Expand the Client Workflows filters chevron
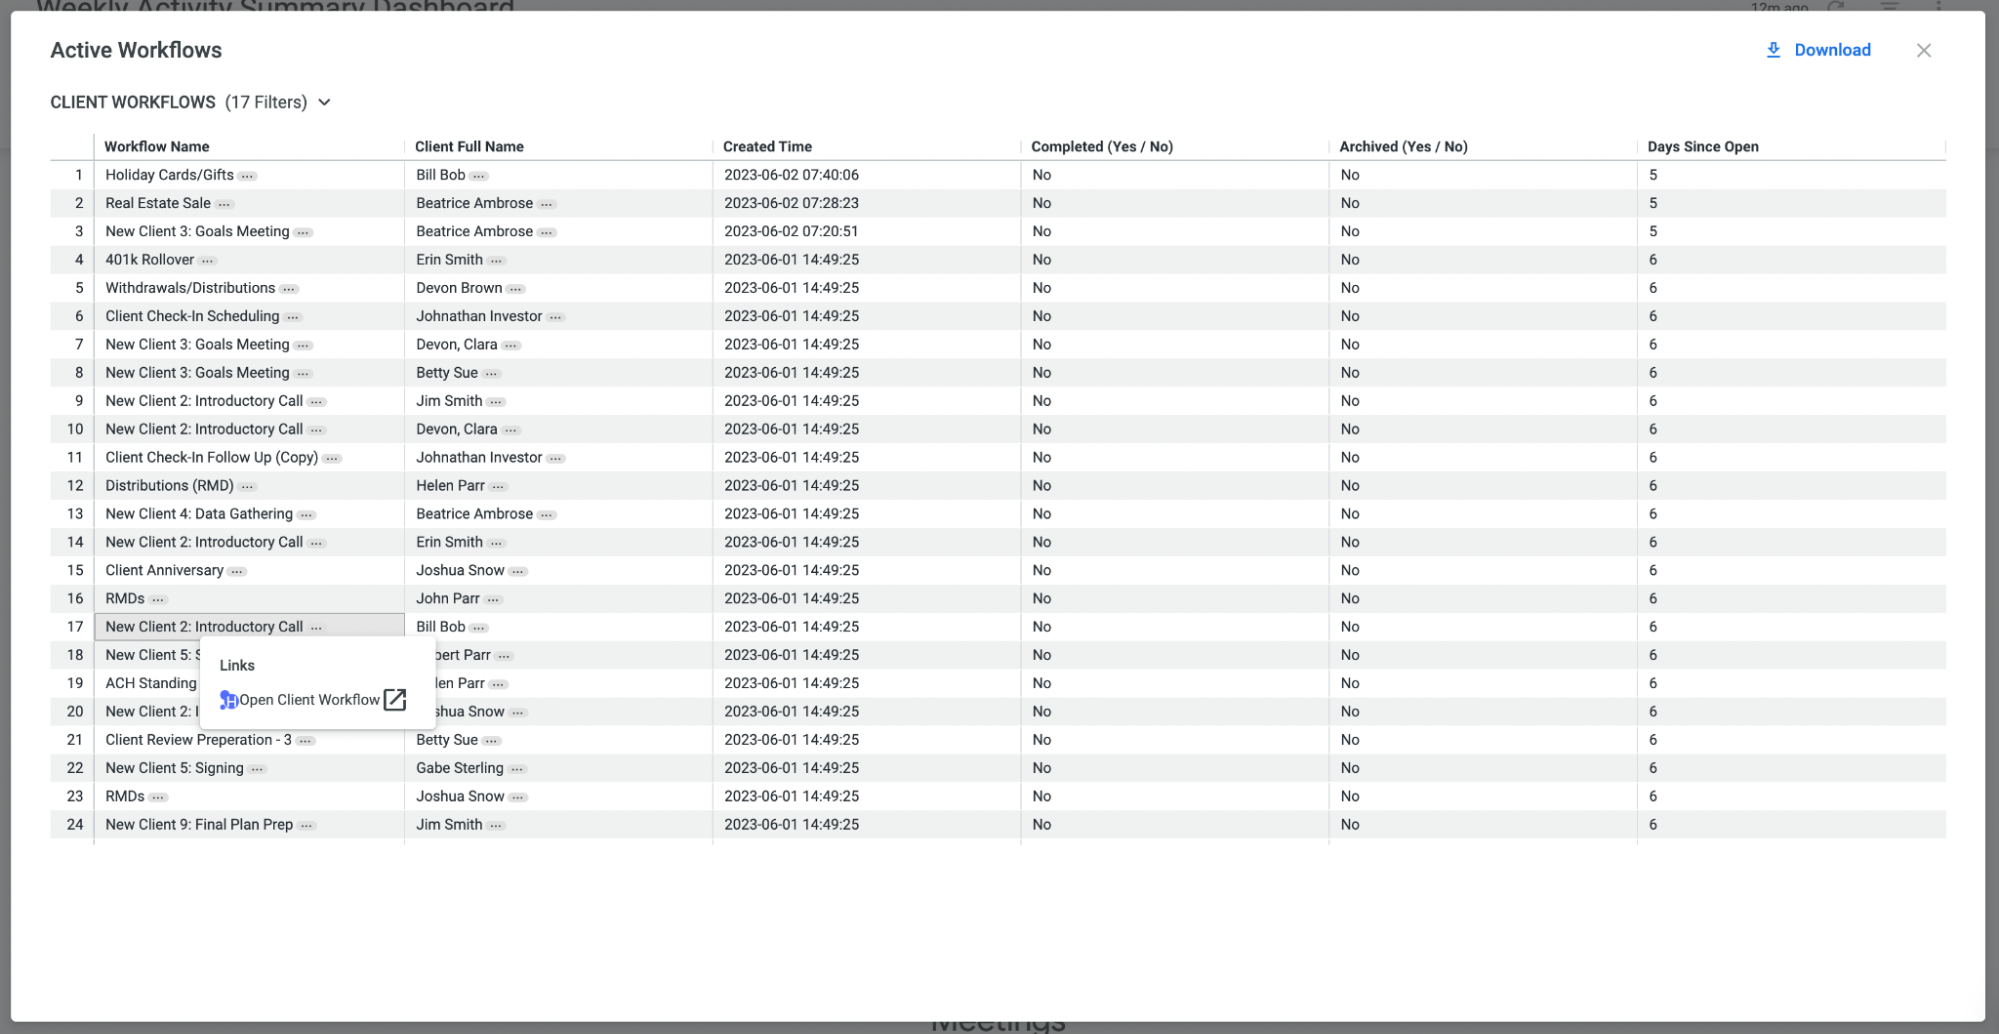 point(324,102)
